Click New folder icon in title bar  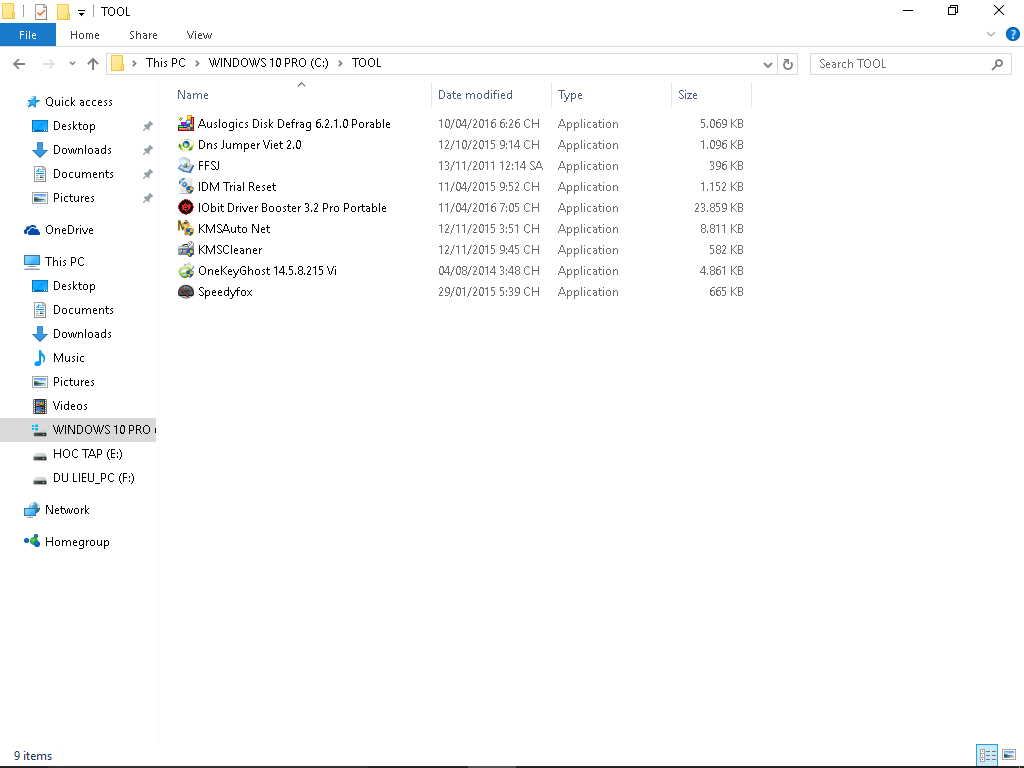[x=63, y=11]
